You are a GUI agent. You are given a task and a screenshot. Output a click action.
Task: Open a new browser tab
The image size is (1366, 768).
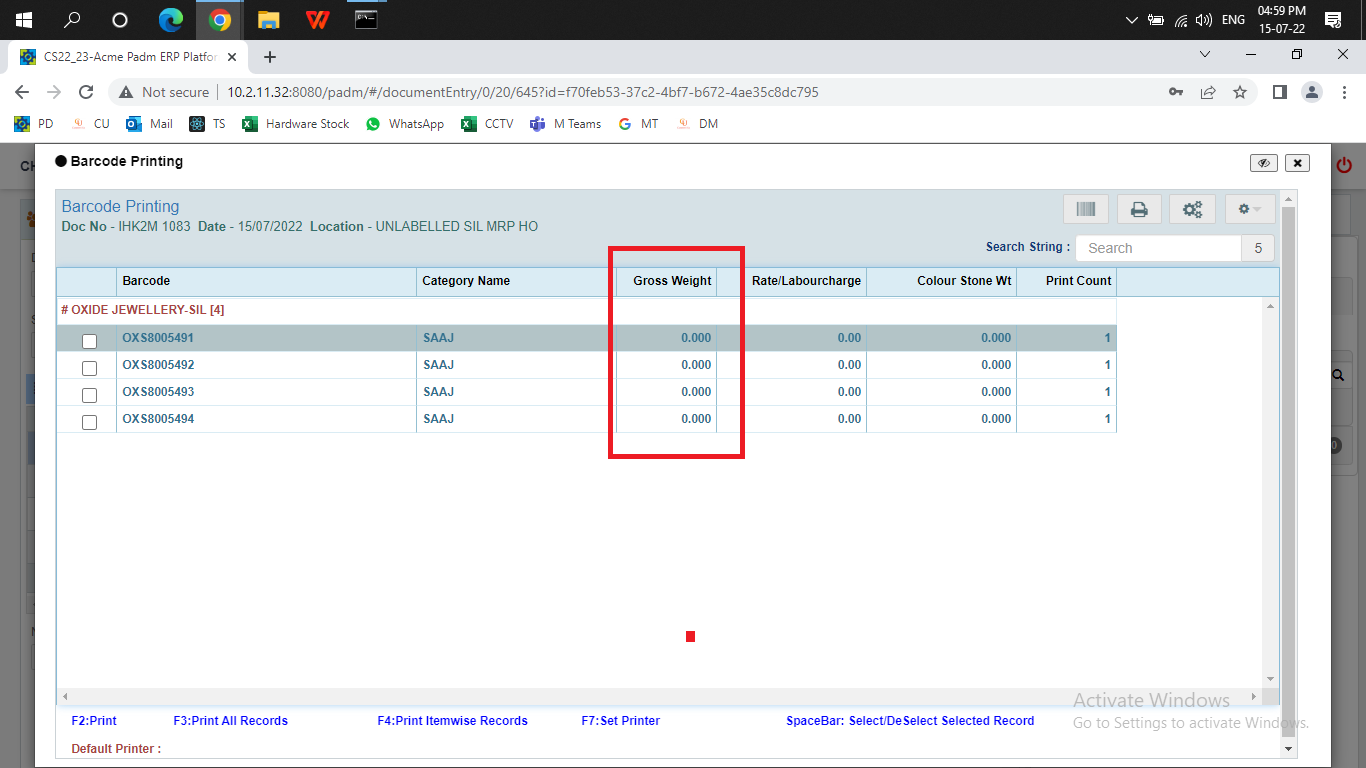coord(270,57)
